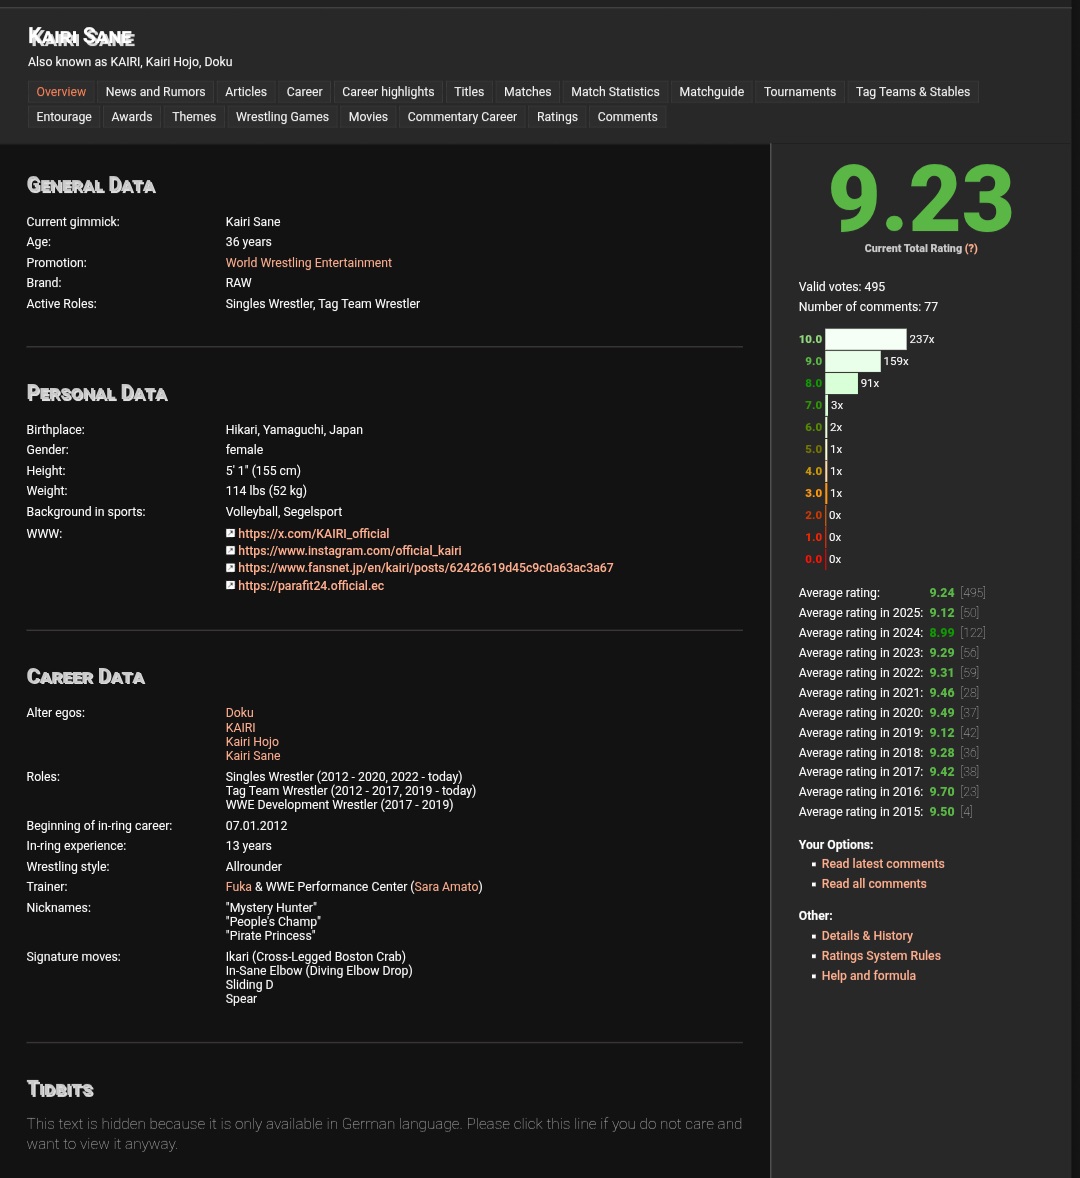Click the question mark next to Current Total Rating
This screenshot has height=1178, width=1080.
point(971,249)
